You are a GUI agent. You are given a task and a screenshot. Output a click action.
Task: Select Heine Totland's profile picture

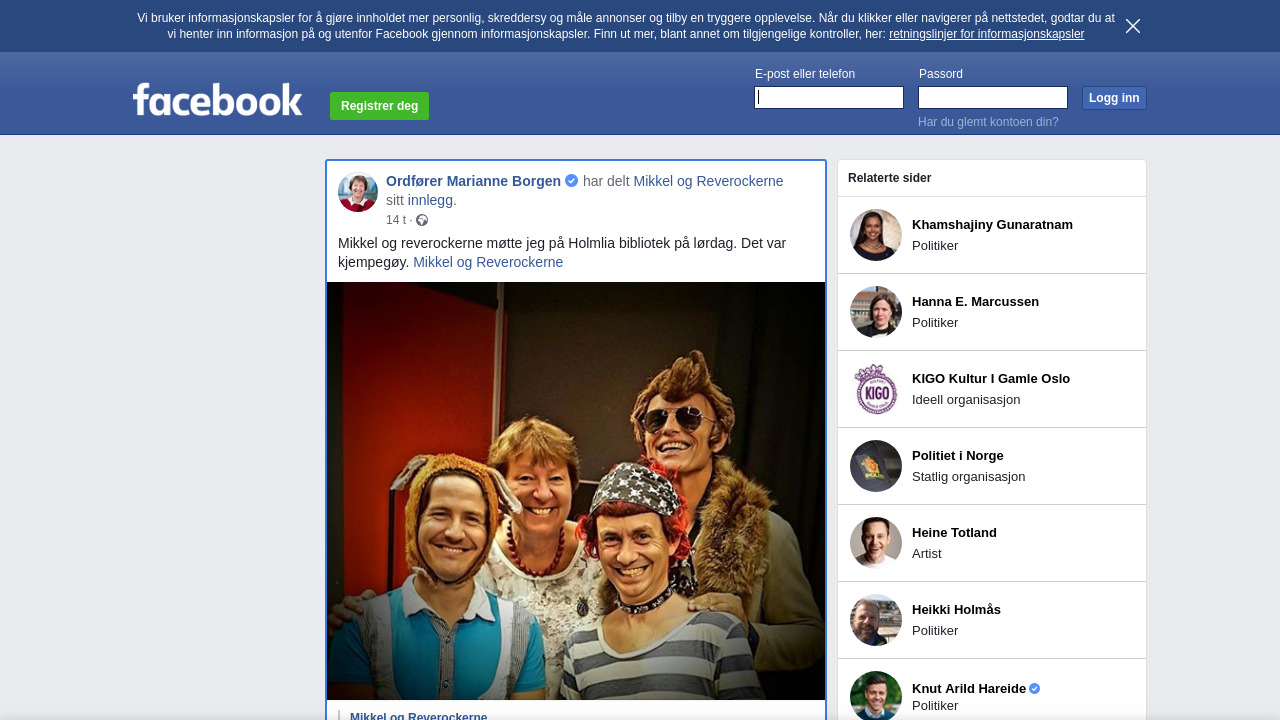pos(876,543)
